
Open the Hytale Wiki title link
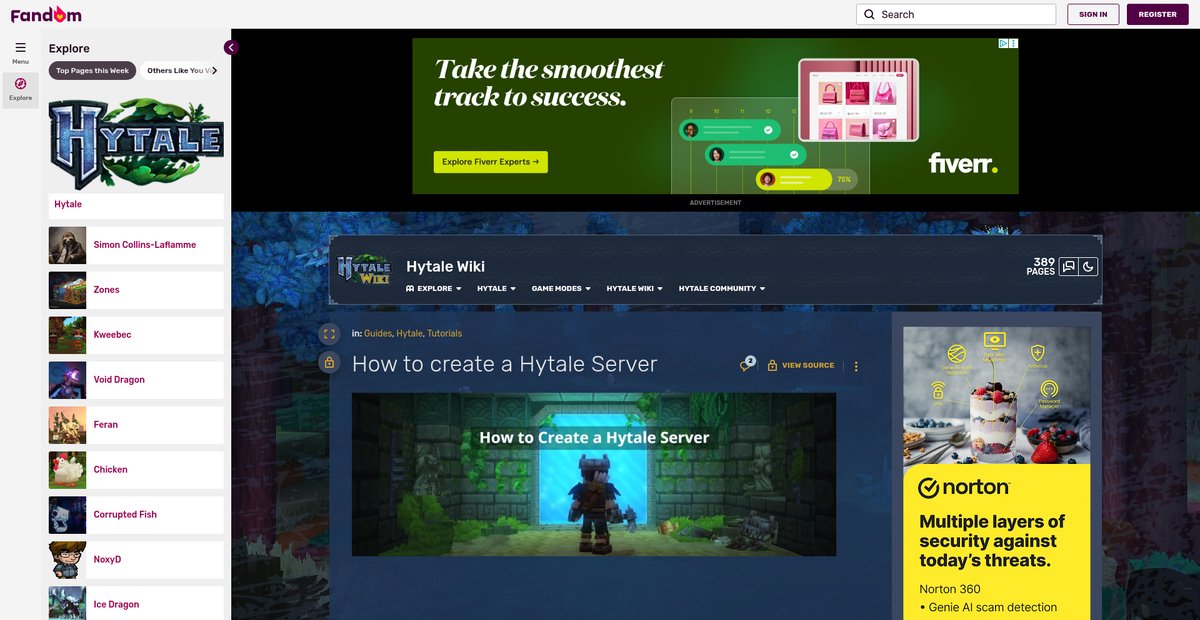point(445,266)
